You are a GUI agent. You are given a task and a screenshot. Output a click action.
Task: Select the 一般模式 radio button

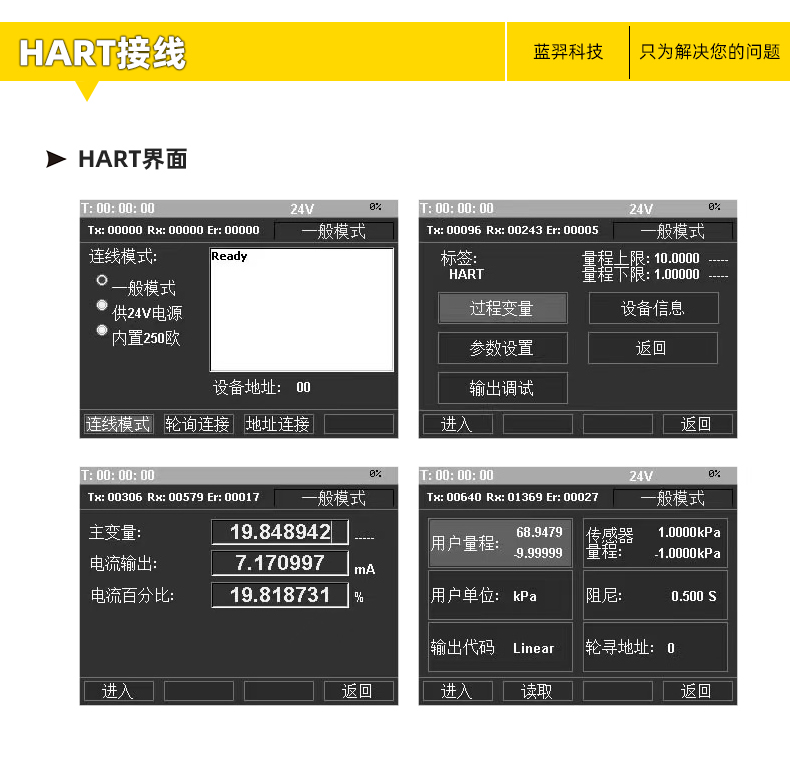tap(102, 280)
